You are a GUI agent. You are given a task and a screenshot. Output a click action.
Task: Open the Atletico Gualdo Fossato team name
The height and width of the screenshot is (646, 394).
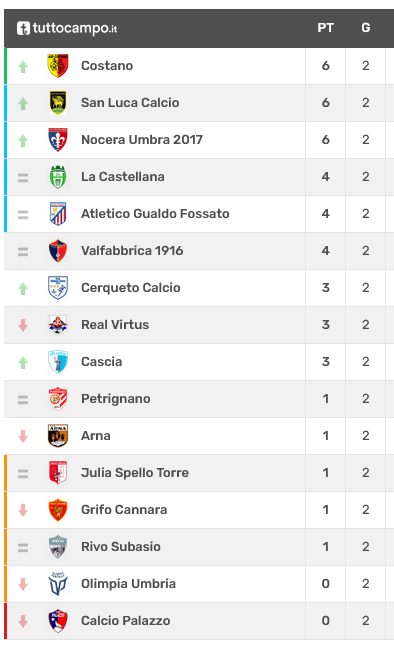tap(155, 213)
